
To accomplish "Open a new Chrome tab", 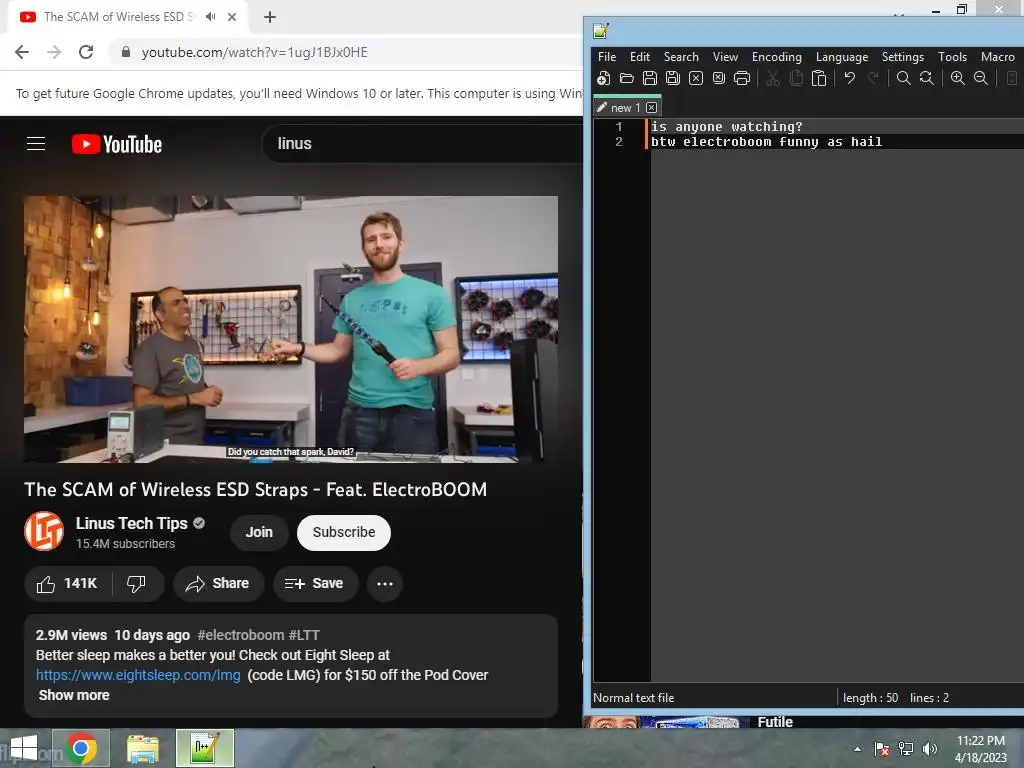I will pos(270,17).
